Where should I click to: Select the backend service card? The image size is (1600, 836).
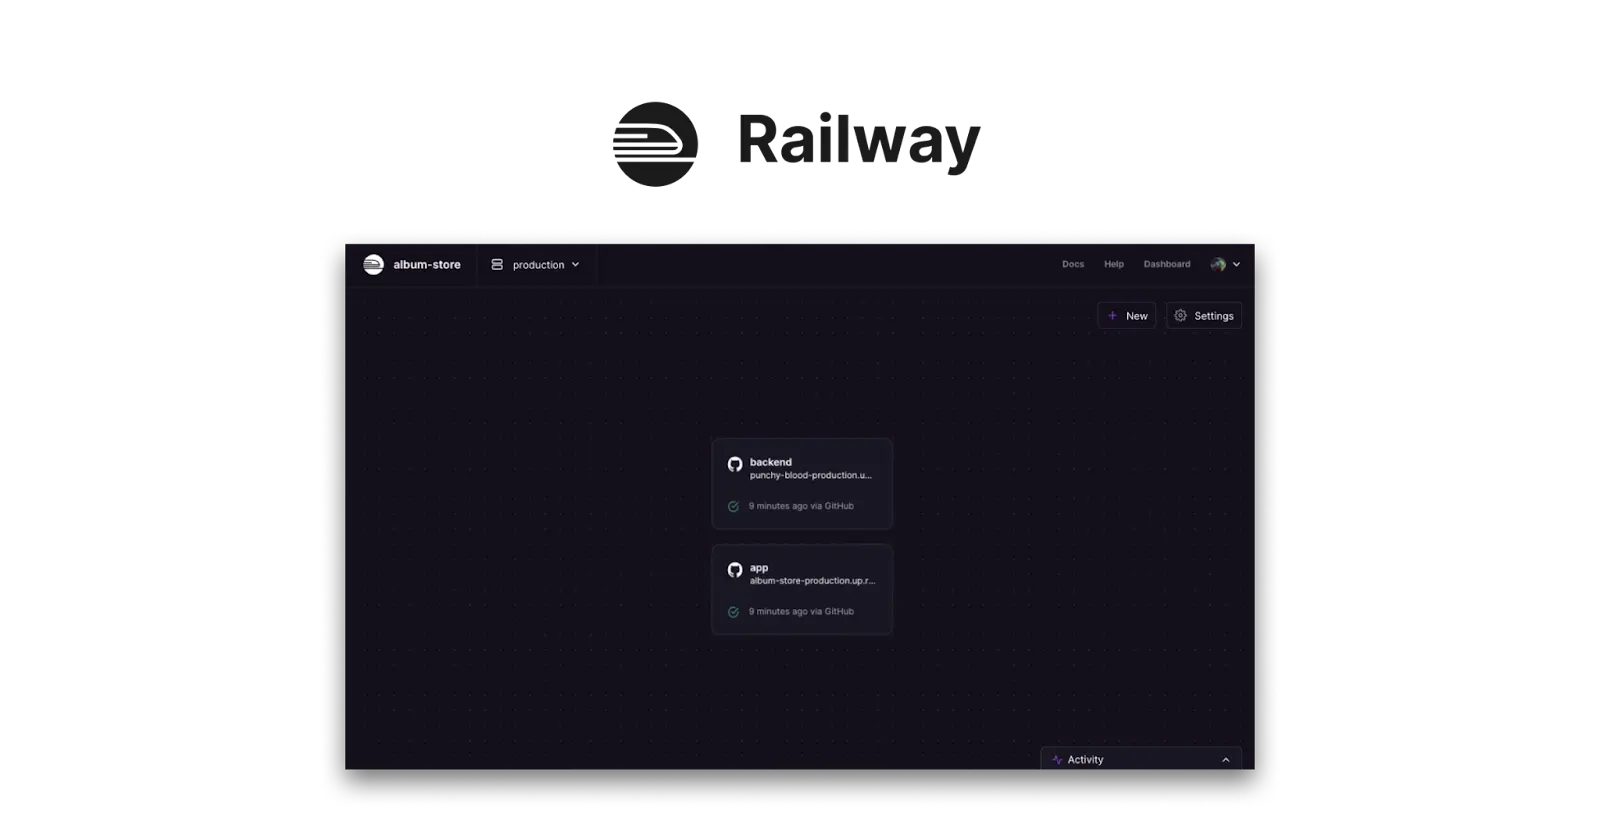(802, 484)
